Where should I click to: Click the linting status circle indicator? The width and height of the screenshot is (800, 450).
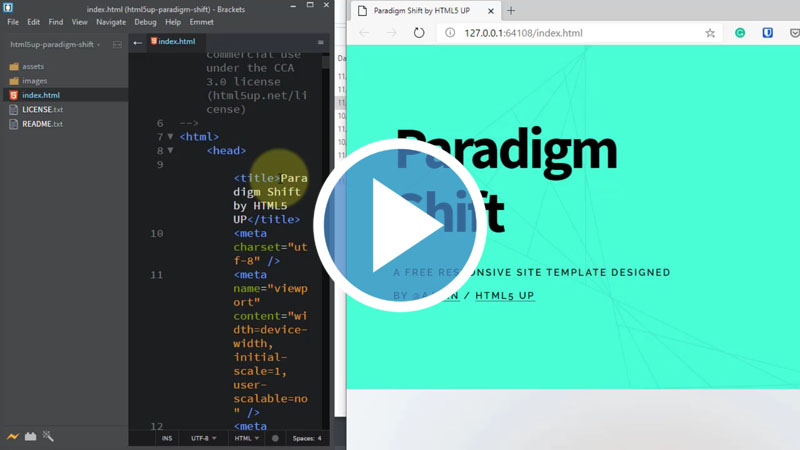click(275, 438)
